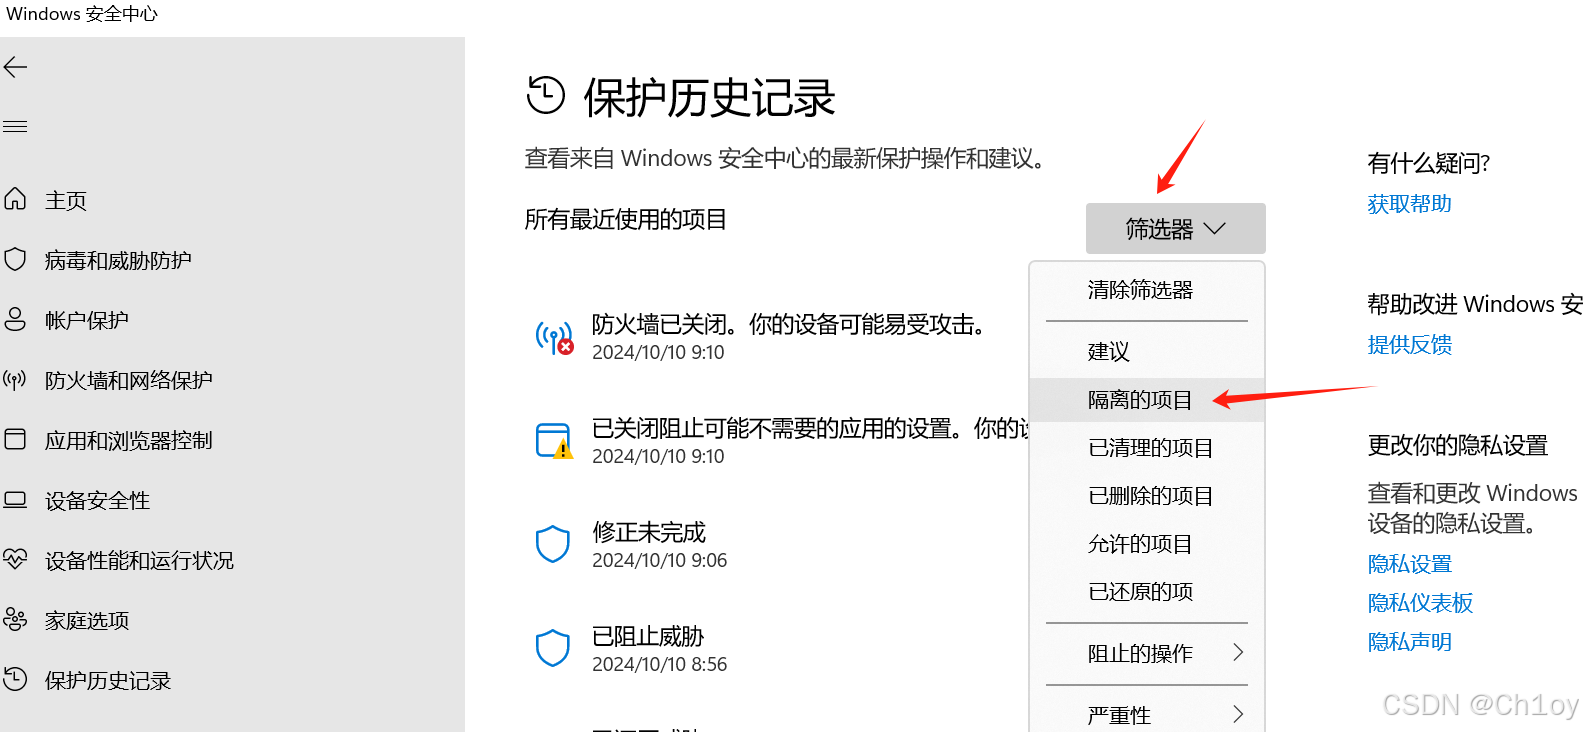
Task: Click the window icon beside 应用和浏览器控制
Action: click(15, 439)
